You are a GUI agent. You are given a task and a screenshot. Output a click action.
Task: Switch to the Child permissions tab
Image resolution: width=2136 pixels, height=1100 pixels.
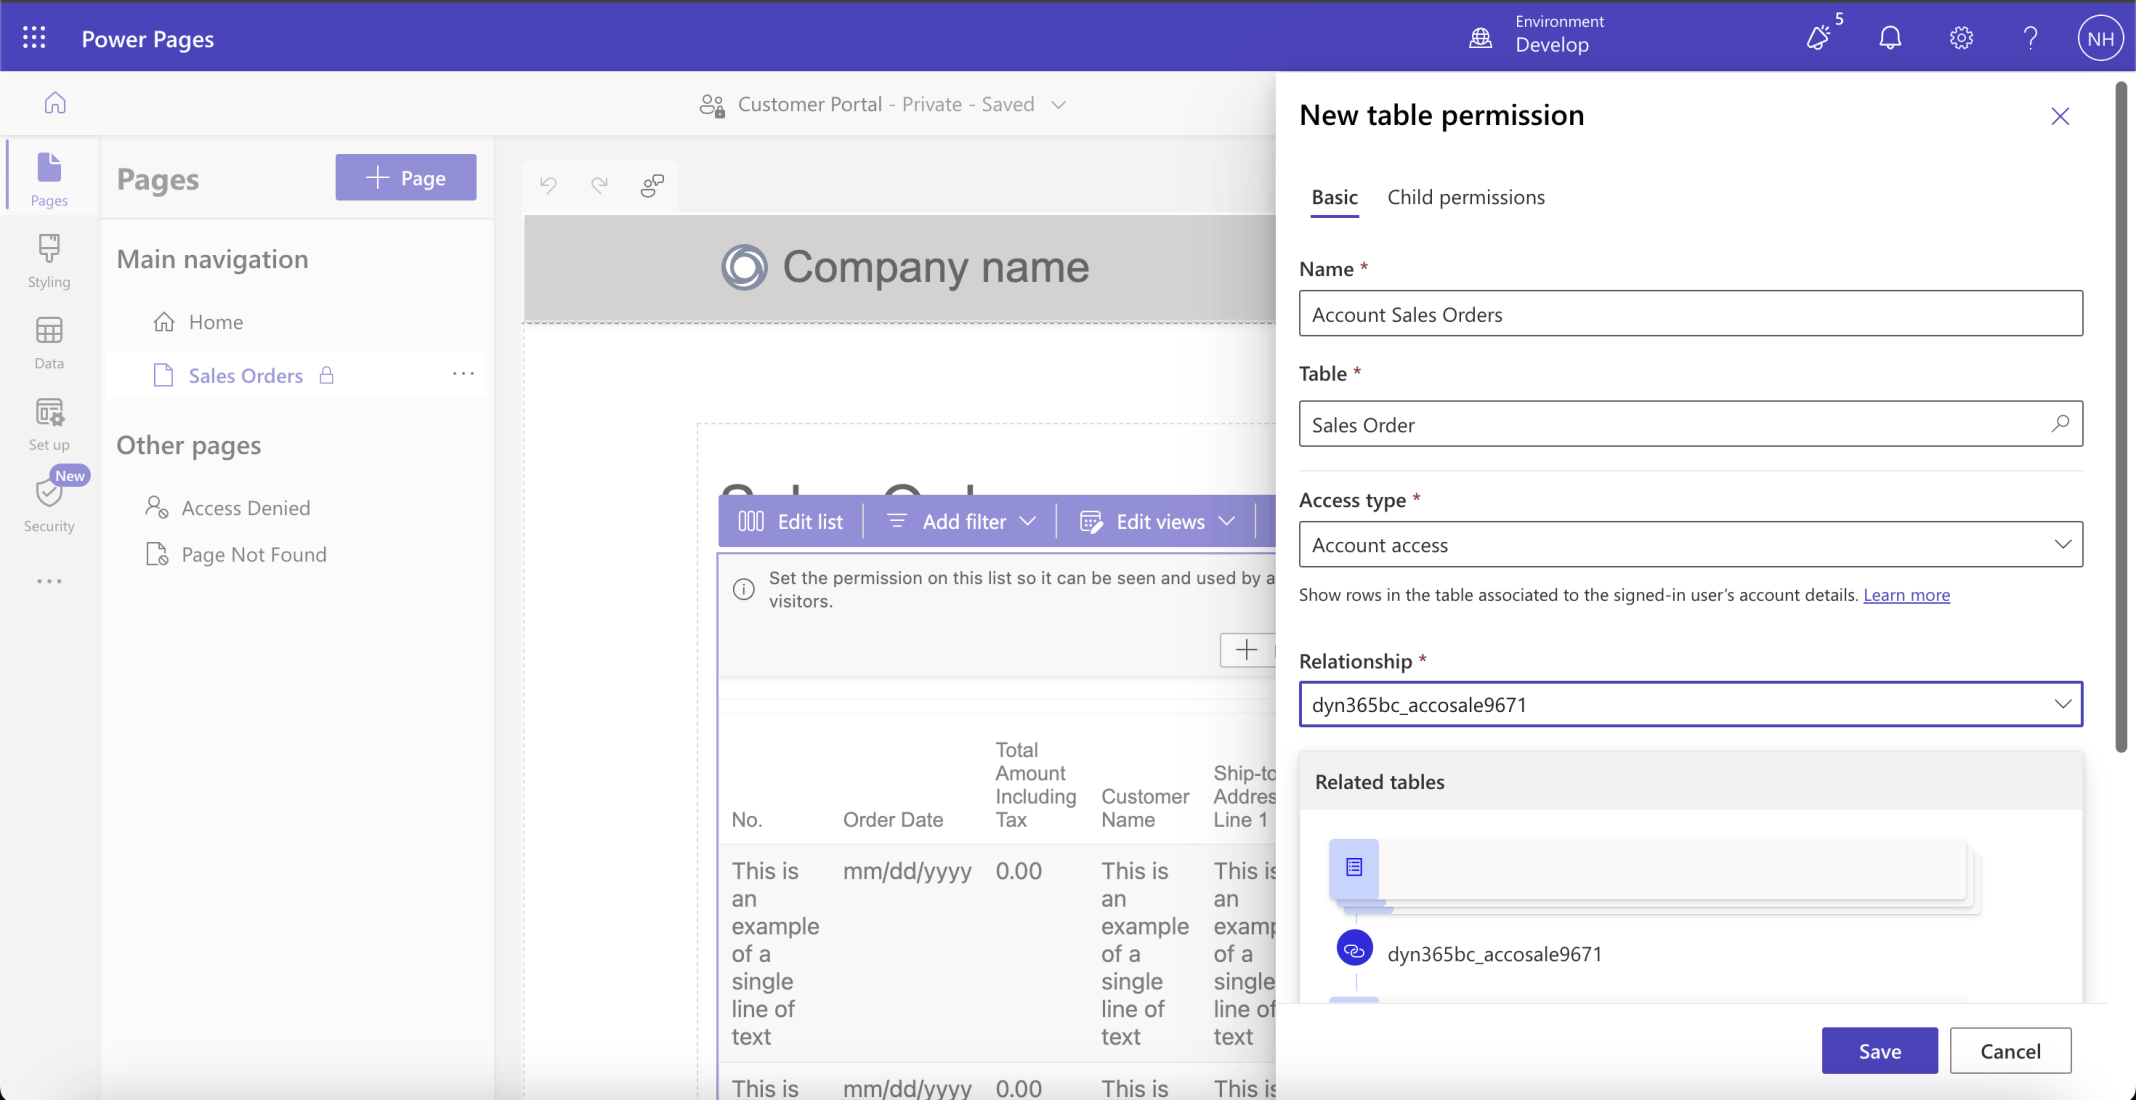coord(1465,197)
